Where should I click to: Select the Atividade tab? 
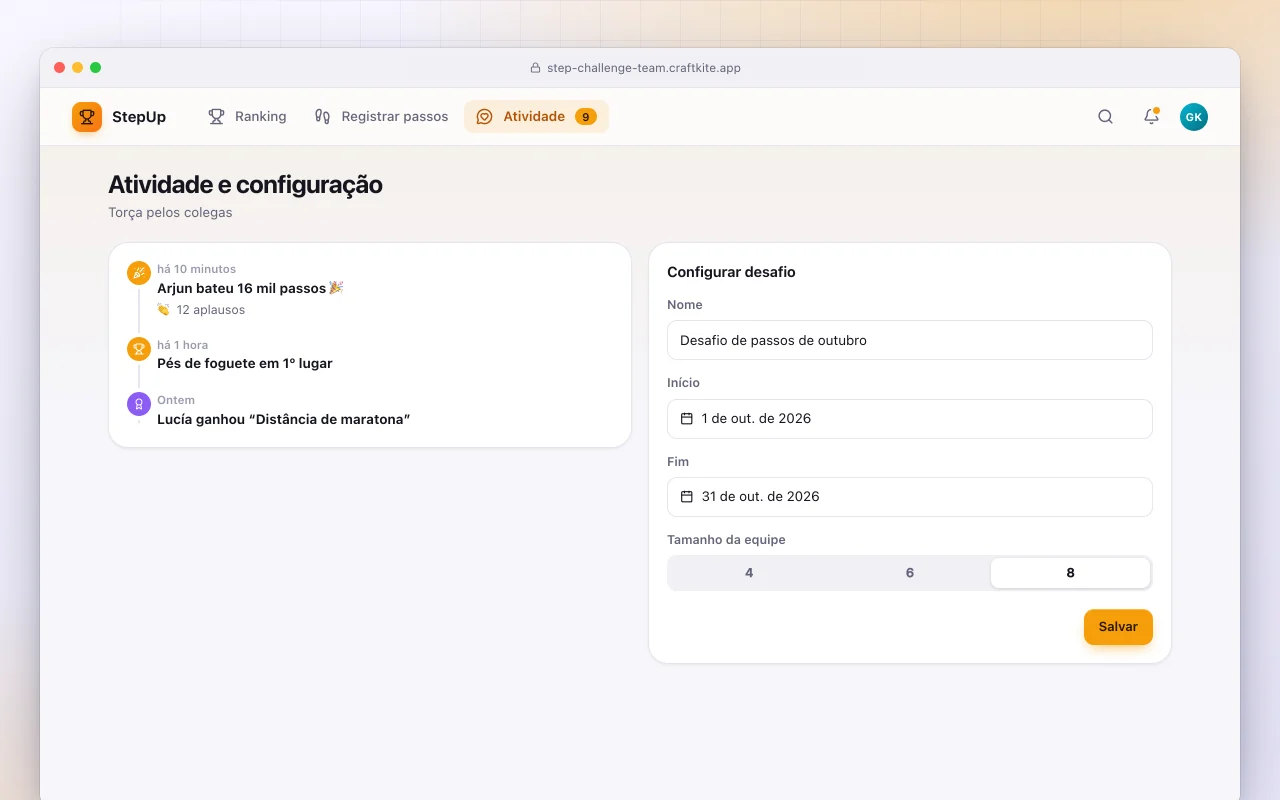click(536, 117)
